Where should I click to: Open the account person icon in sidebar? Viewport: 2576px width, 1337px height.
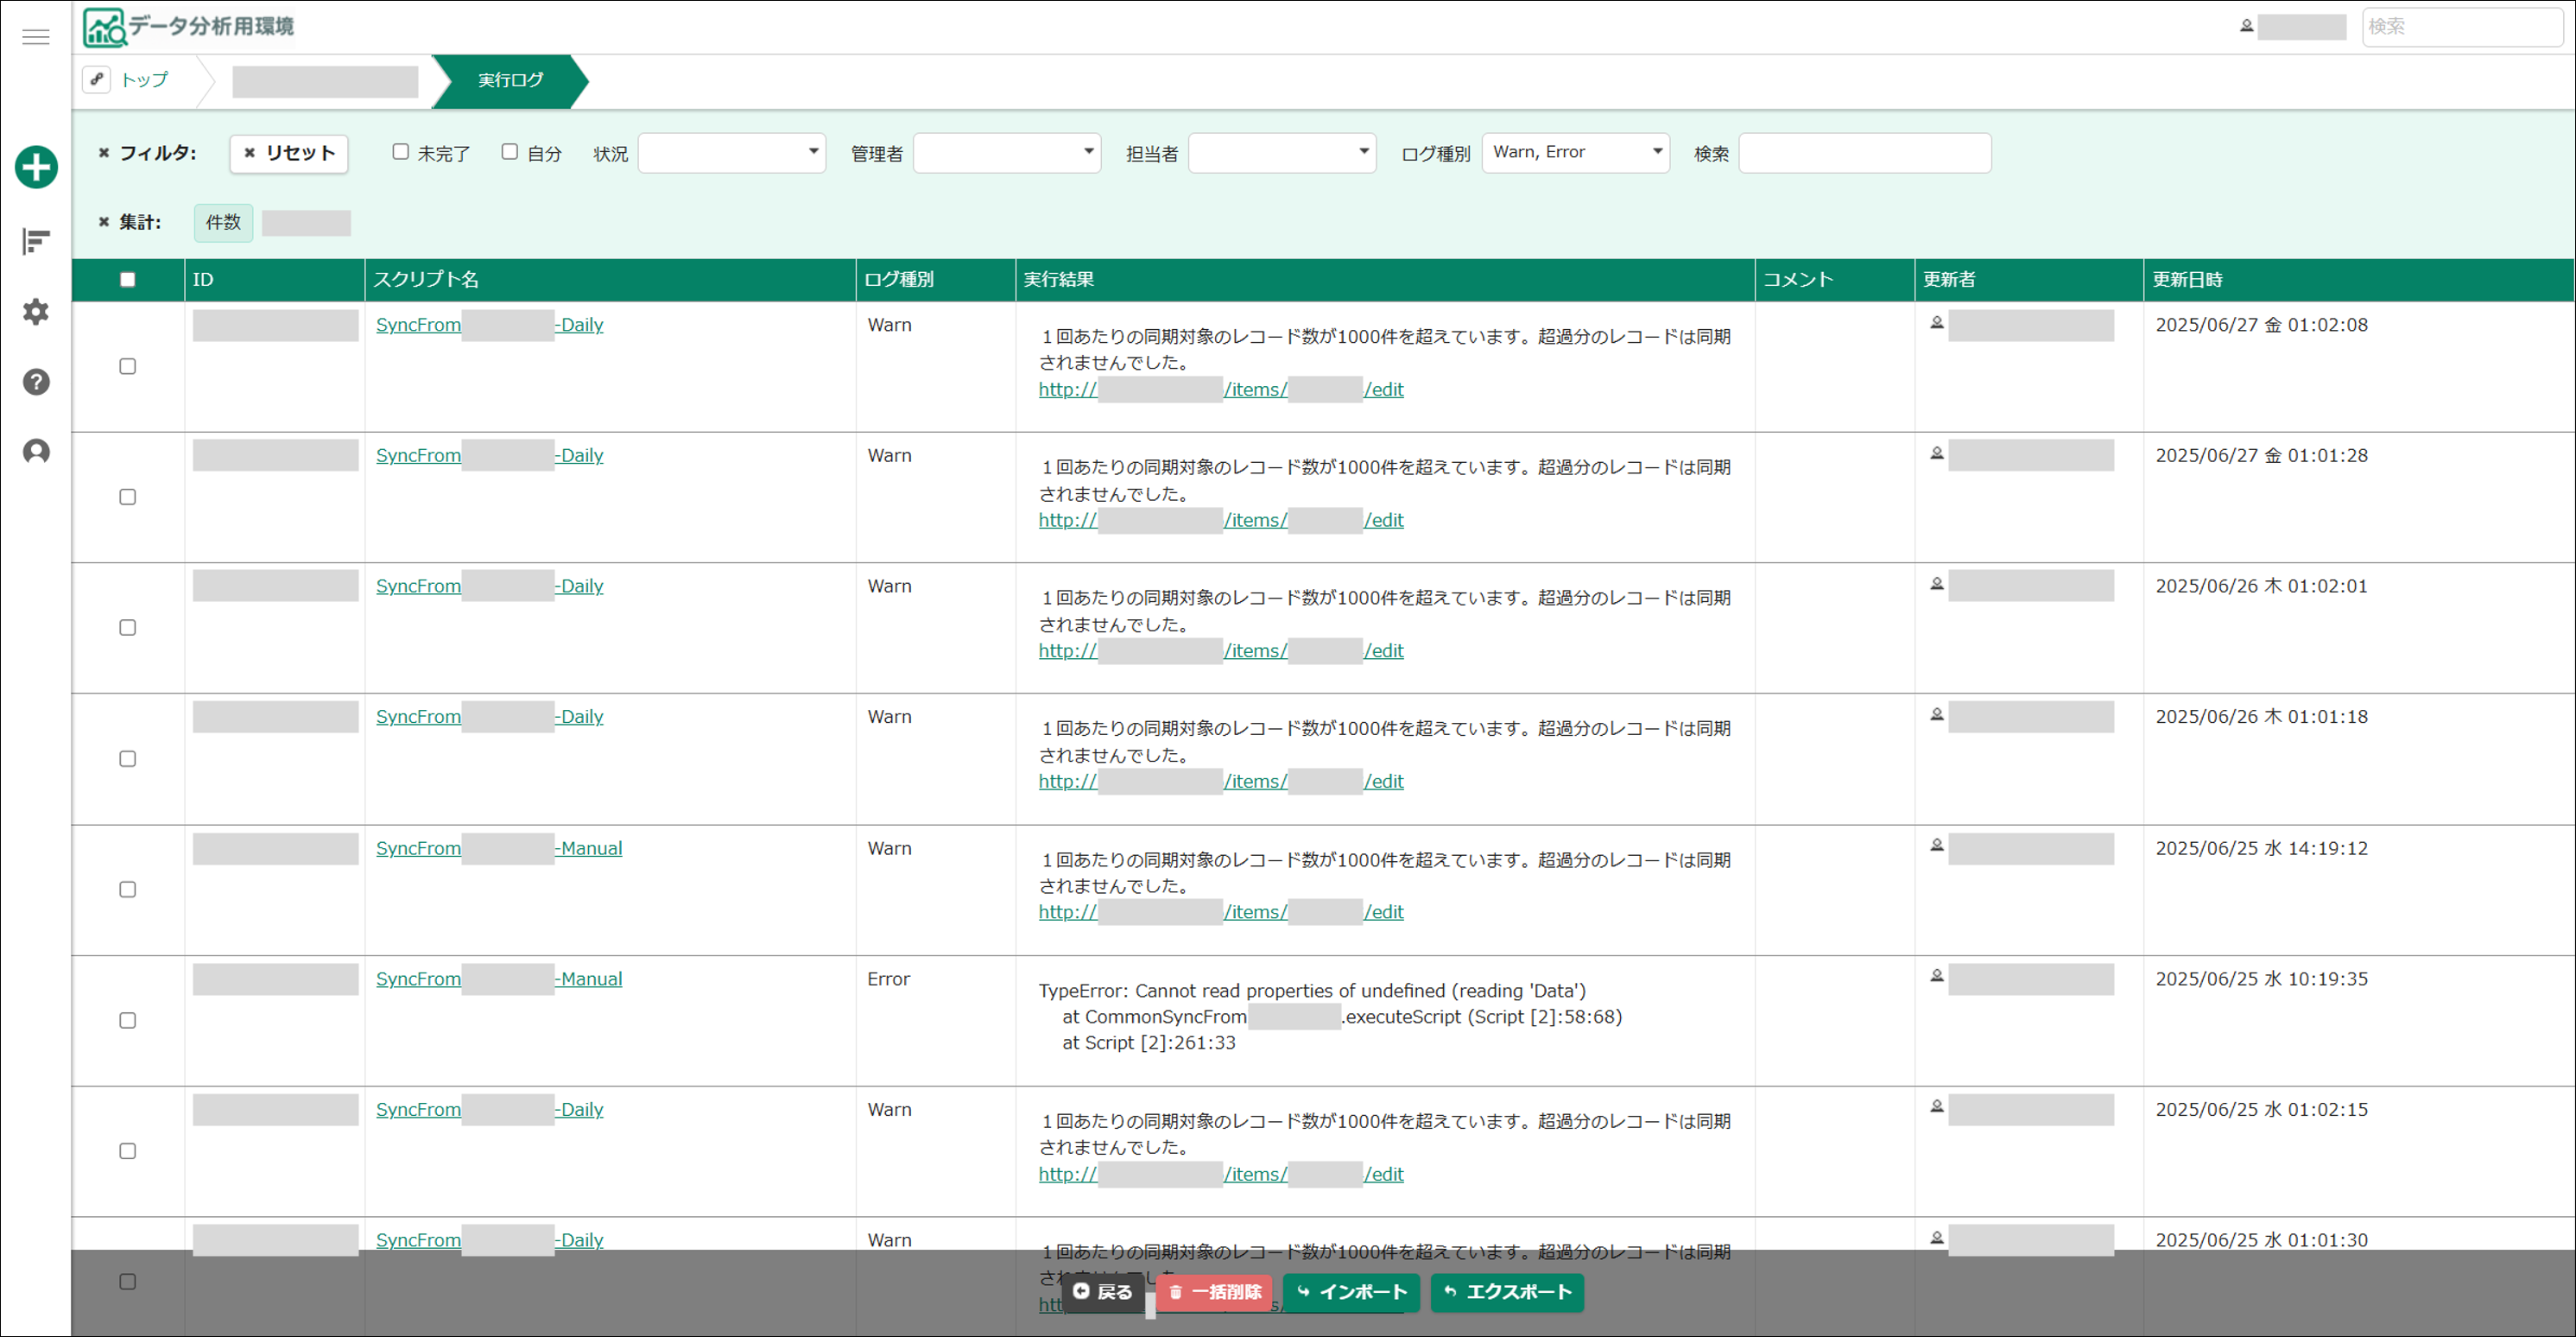[36, 452]
